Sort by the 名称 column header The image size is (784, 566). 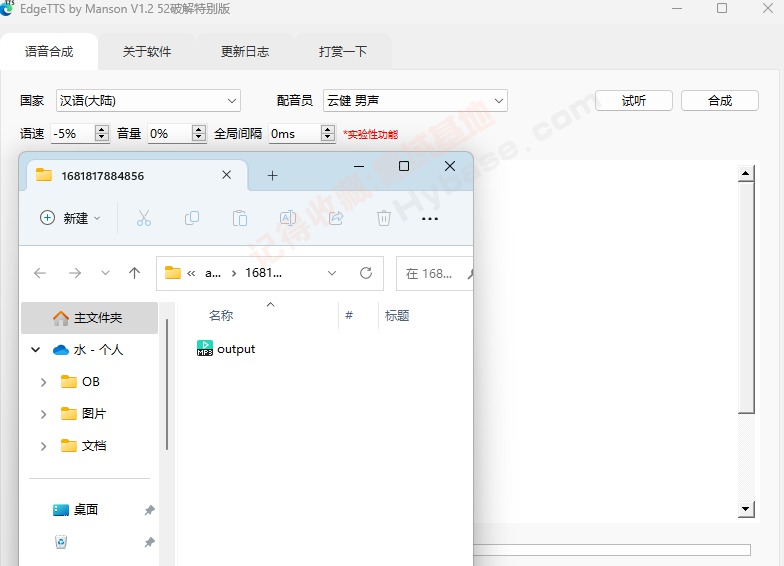(x=221, y=316)
